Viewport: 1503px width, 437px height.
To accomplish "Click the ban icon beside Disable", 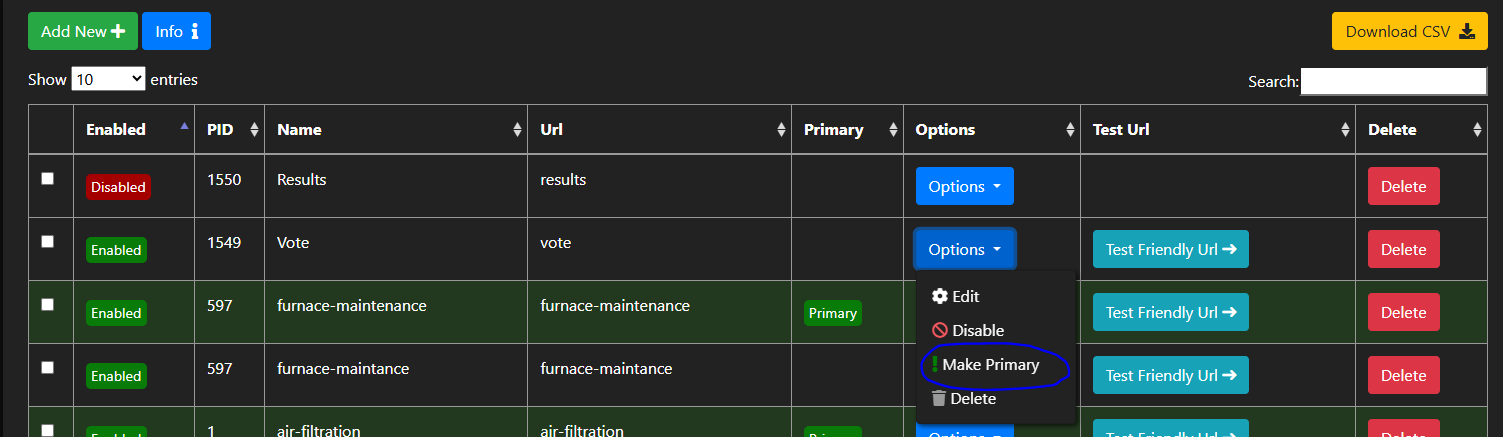I will pos(940,331).
